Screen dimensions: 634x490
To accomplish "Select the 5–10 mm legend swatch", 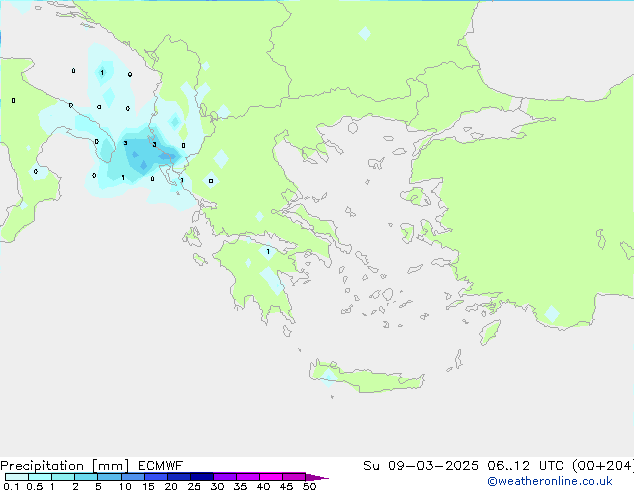I will point(109,477).
